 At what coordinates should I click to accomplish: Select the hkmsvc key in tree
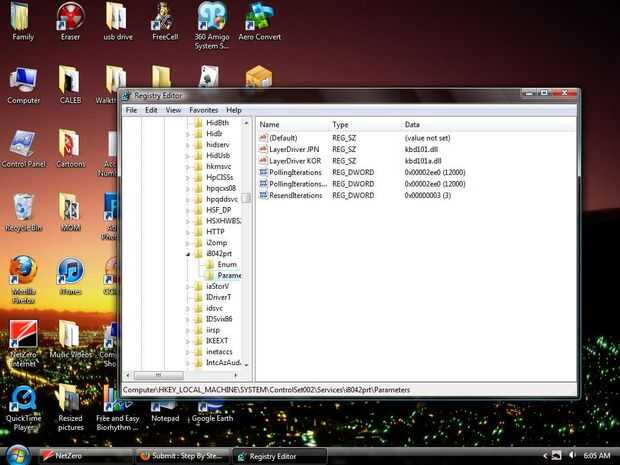tap(219, 166)
